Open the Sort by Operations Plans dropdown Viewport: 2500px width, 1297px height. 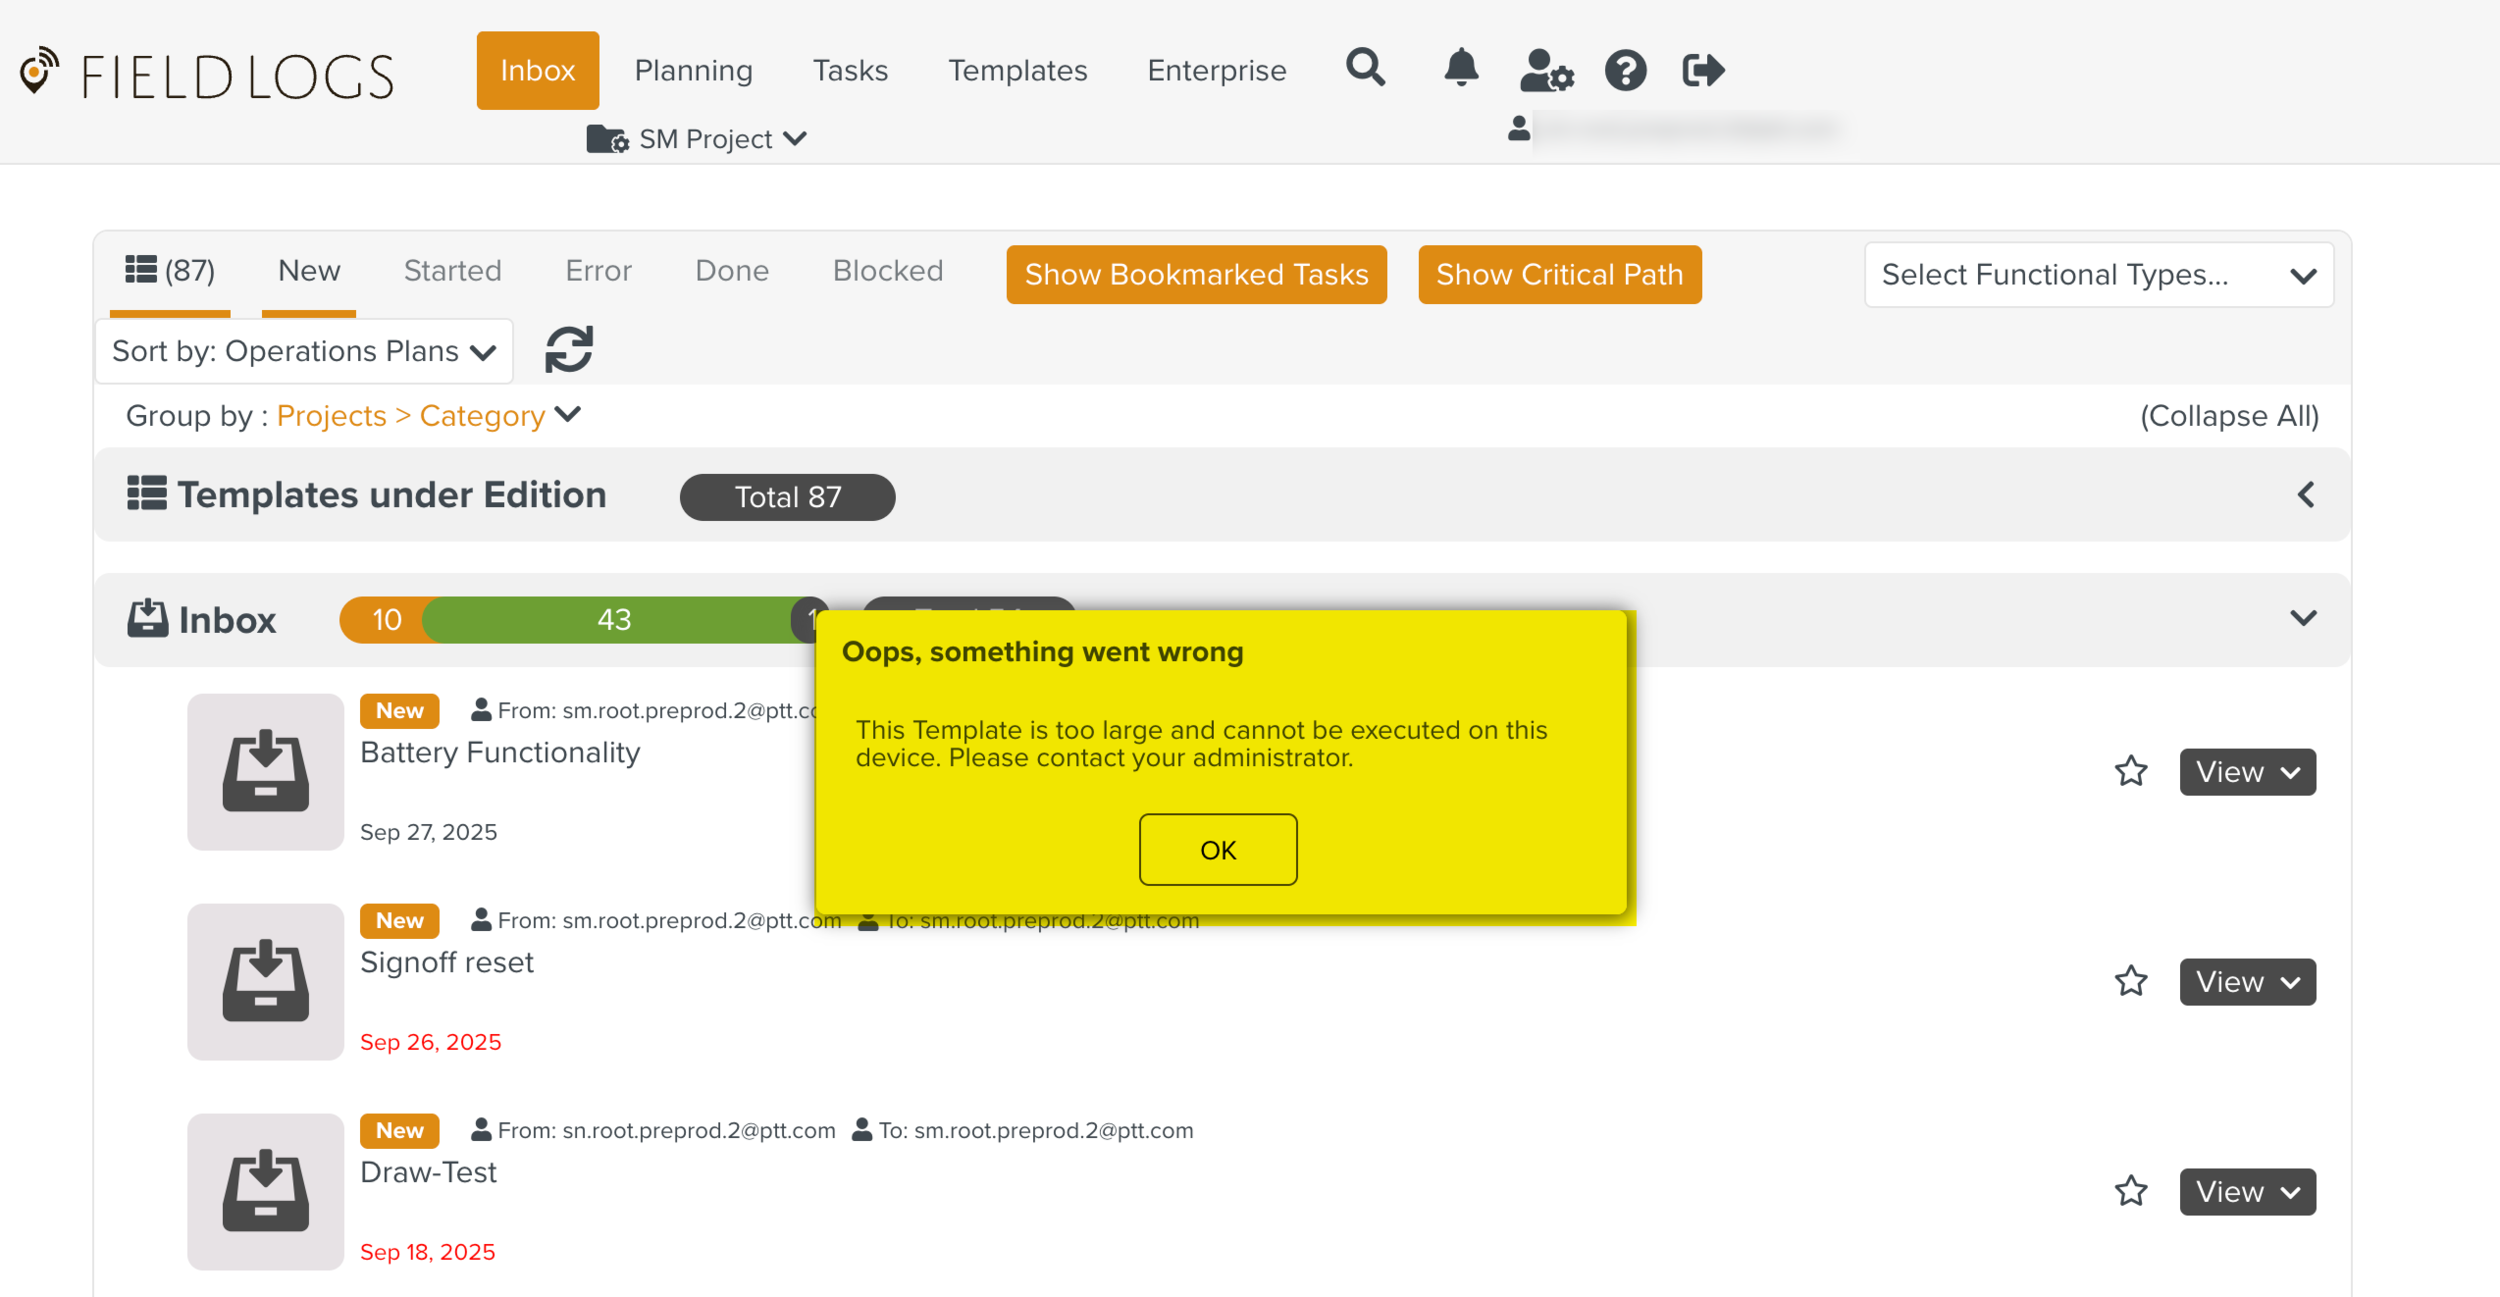click(x=304, y=351)
